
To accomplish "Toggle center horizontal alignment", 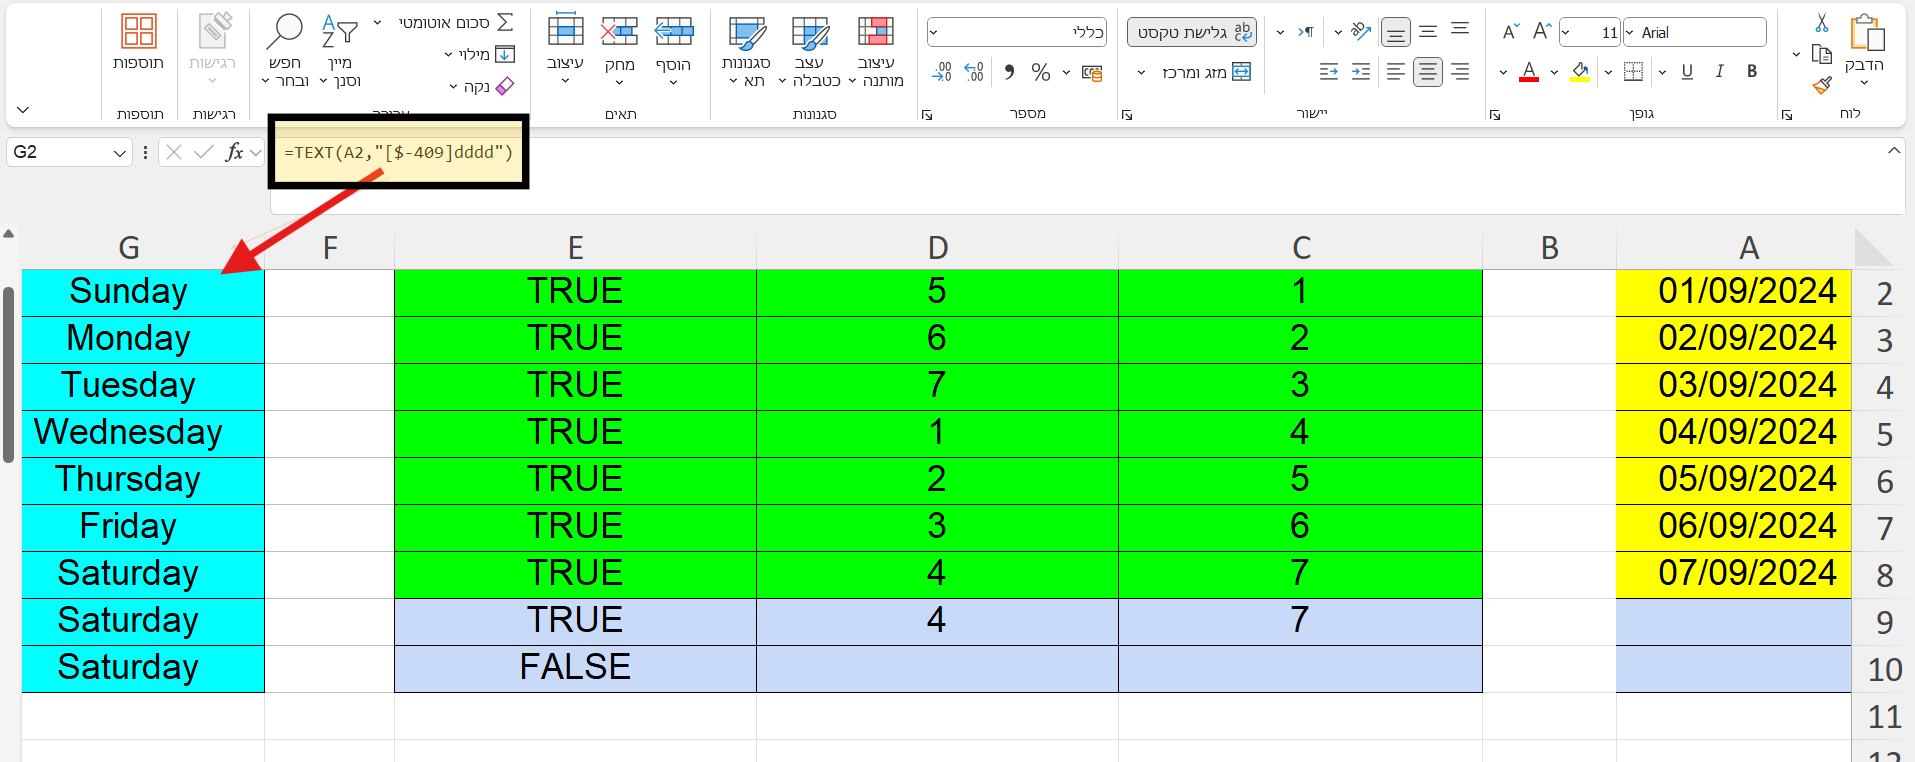I will (x=1427, y=71).
